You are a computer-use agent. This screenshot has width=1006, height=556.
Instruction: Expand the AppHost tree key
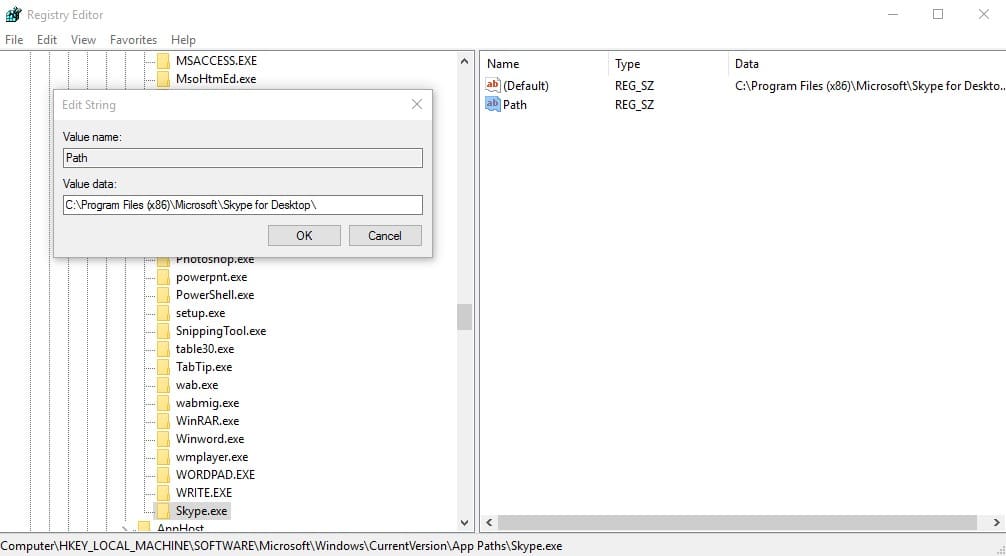coord(124,528)
